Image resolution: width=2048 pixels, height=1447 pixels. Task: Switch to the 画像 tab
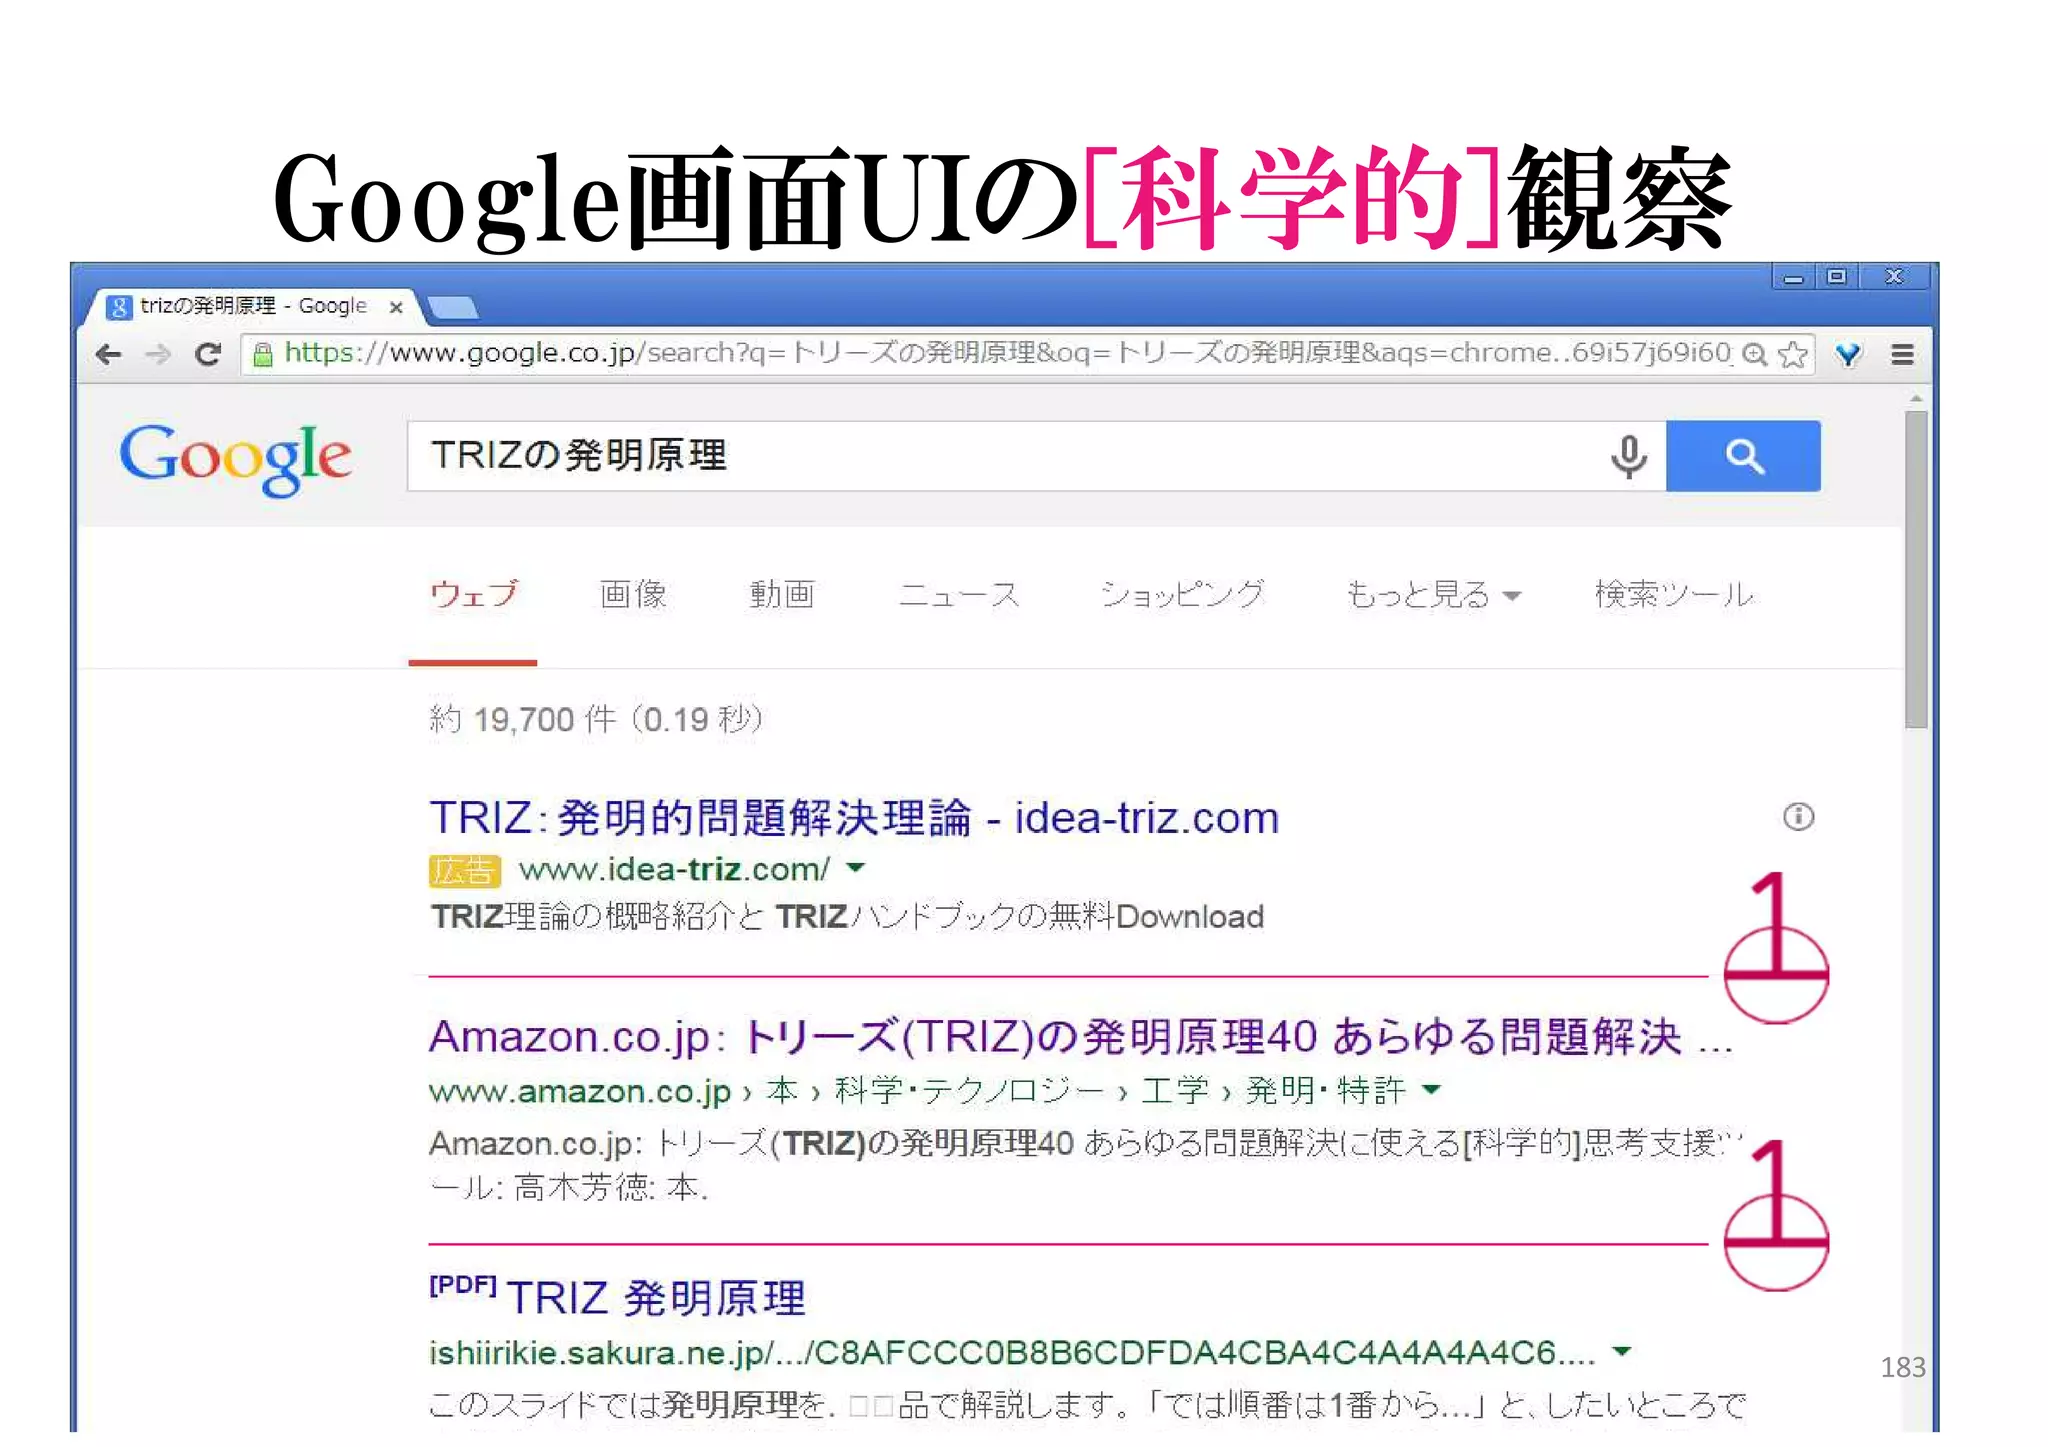tap(633, 594)
